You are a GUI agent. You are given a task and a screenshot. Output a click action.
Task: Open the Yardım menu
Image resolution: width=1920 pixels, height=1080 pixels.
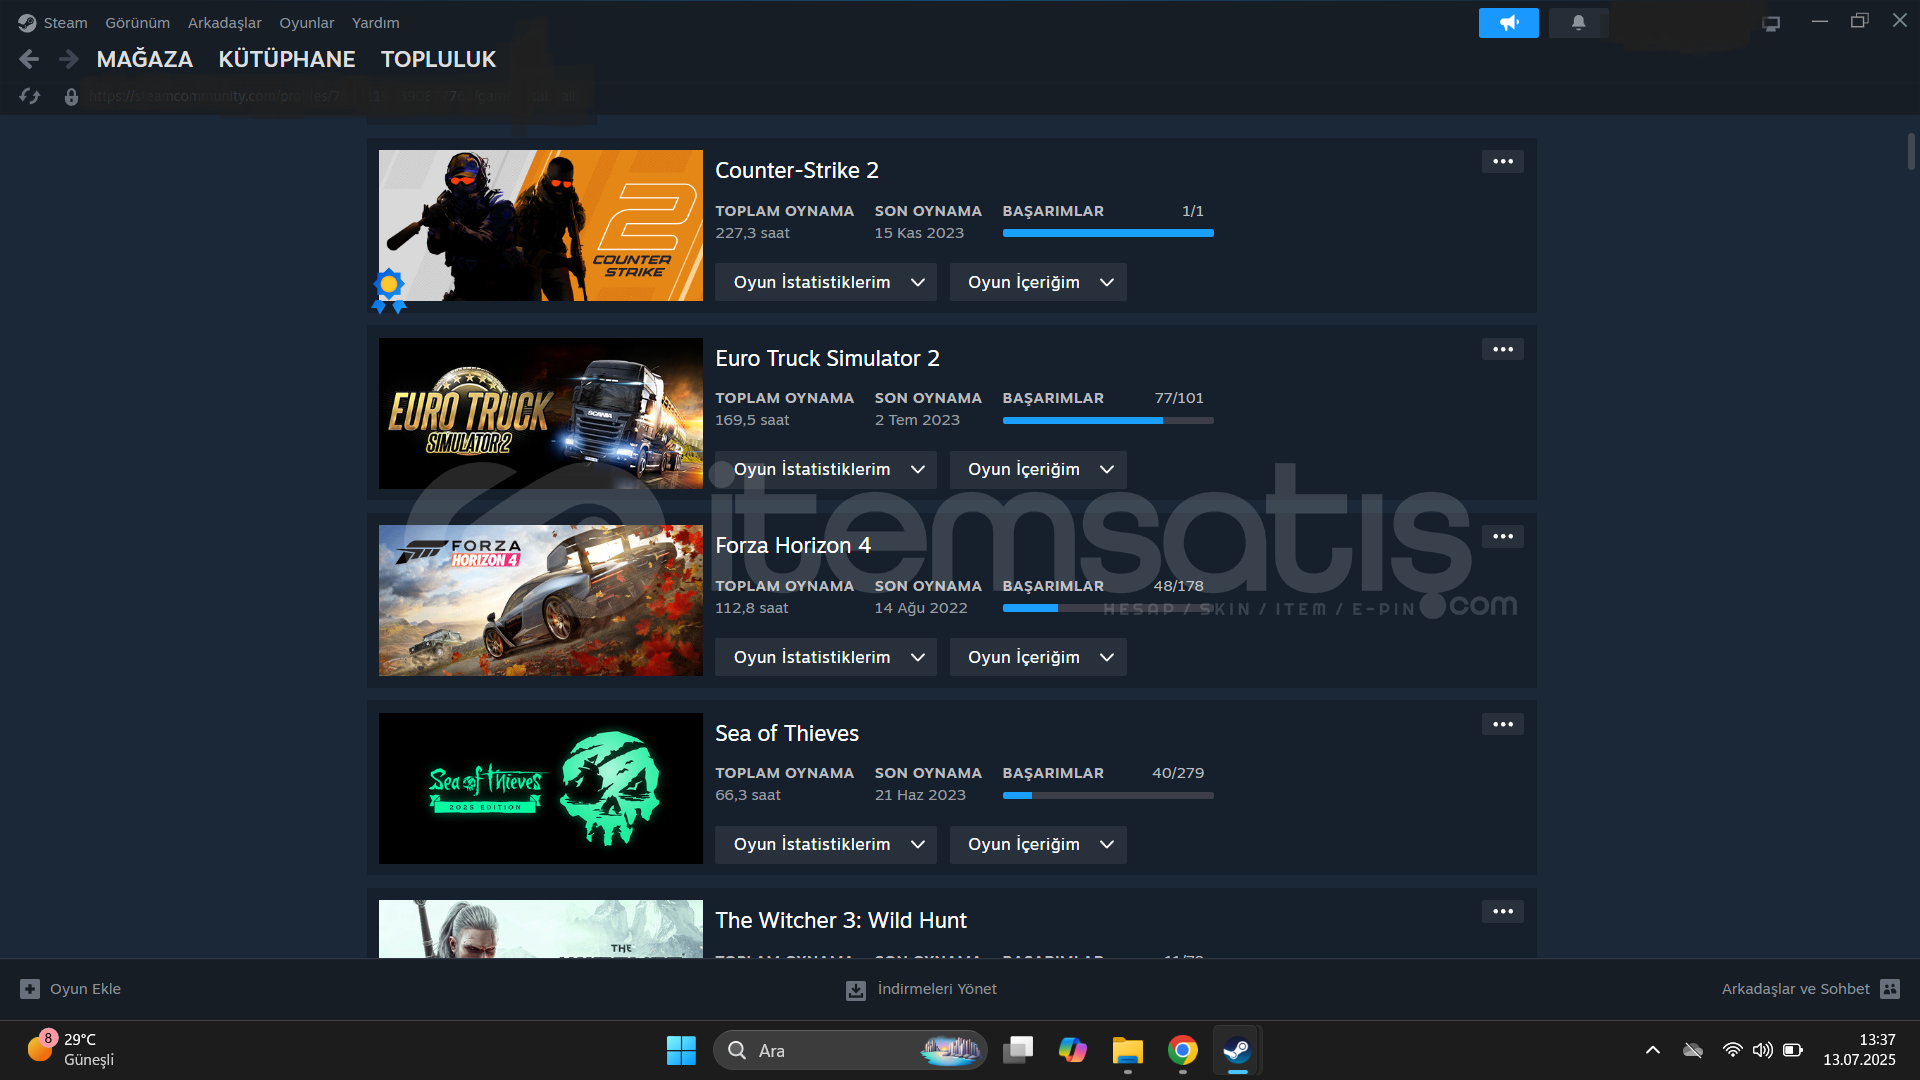[x=376, y=22]
